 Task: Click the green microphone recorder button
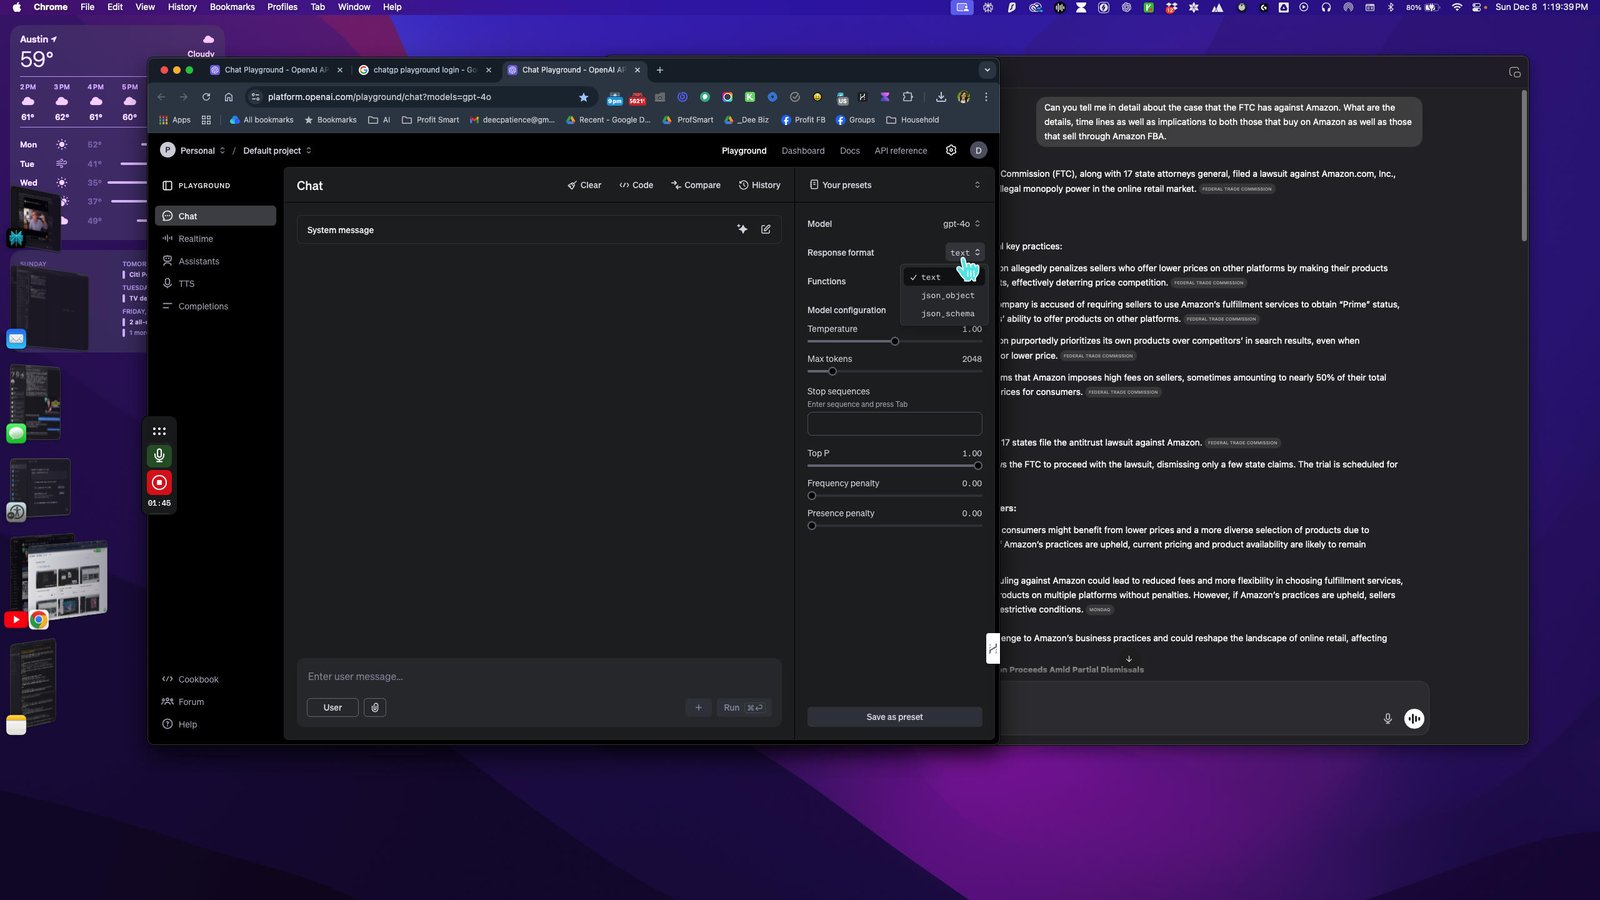tap(159, 455)
